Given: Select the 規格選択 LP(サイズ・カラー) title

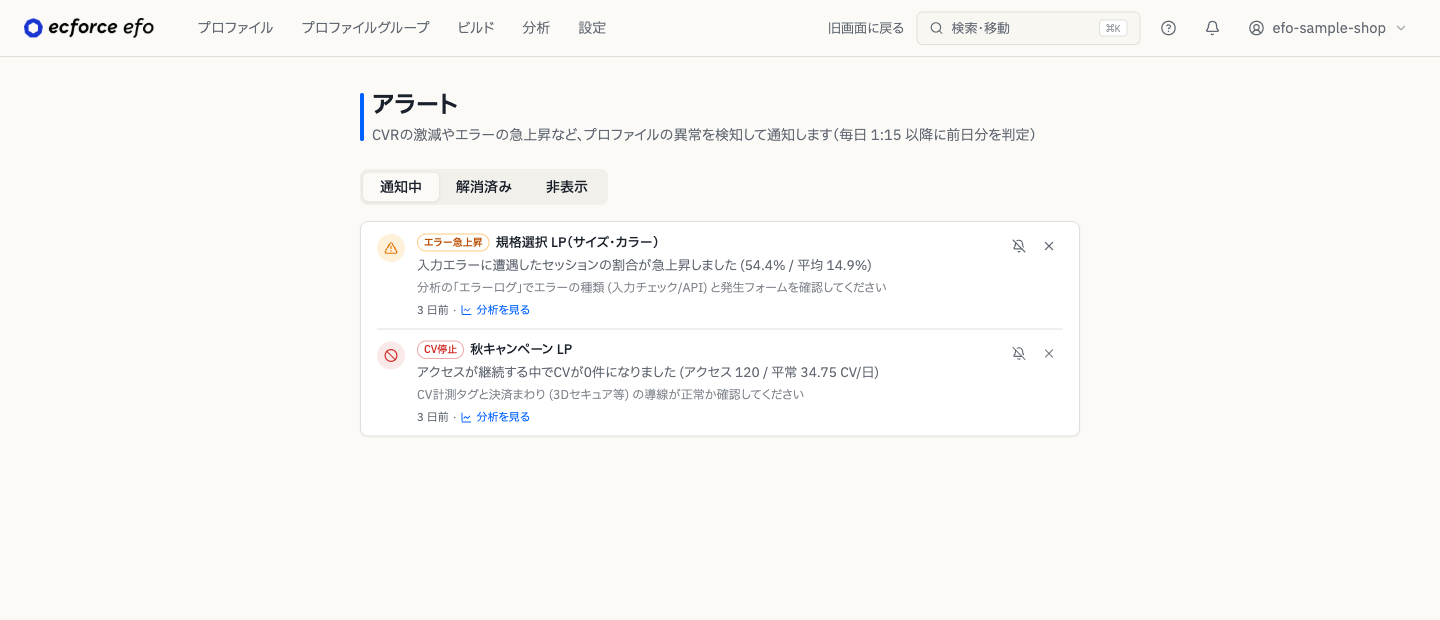Looking at the screenshot, I should tap(577, 242).
